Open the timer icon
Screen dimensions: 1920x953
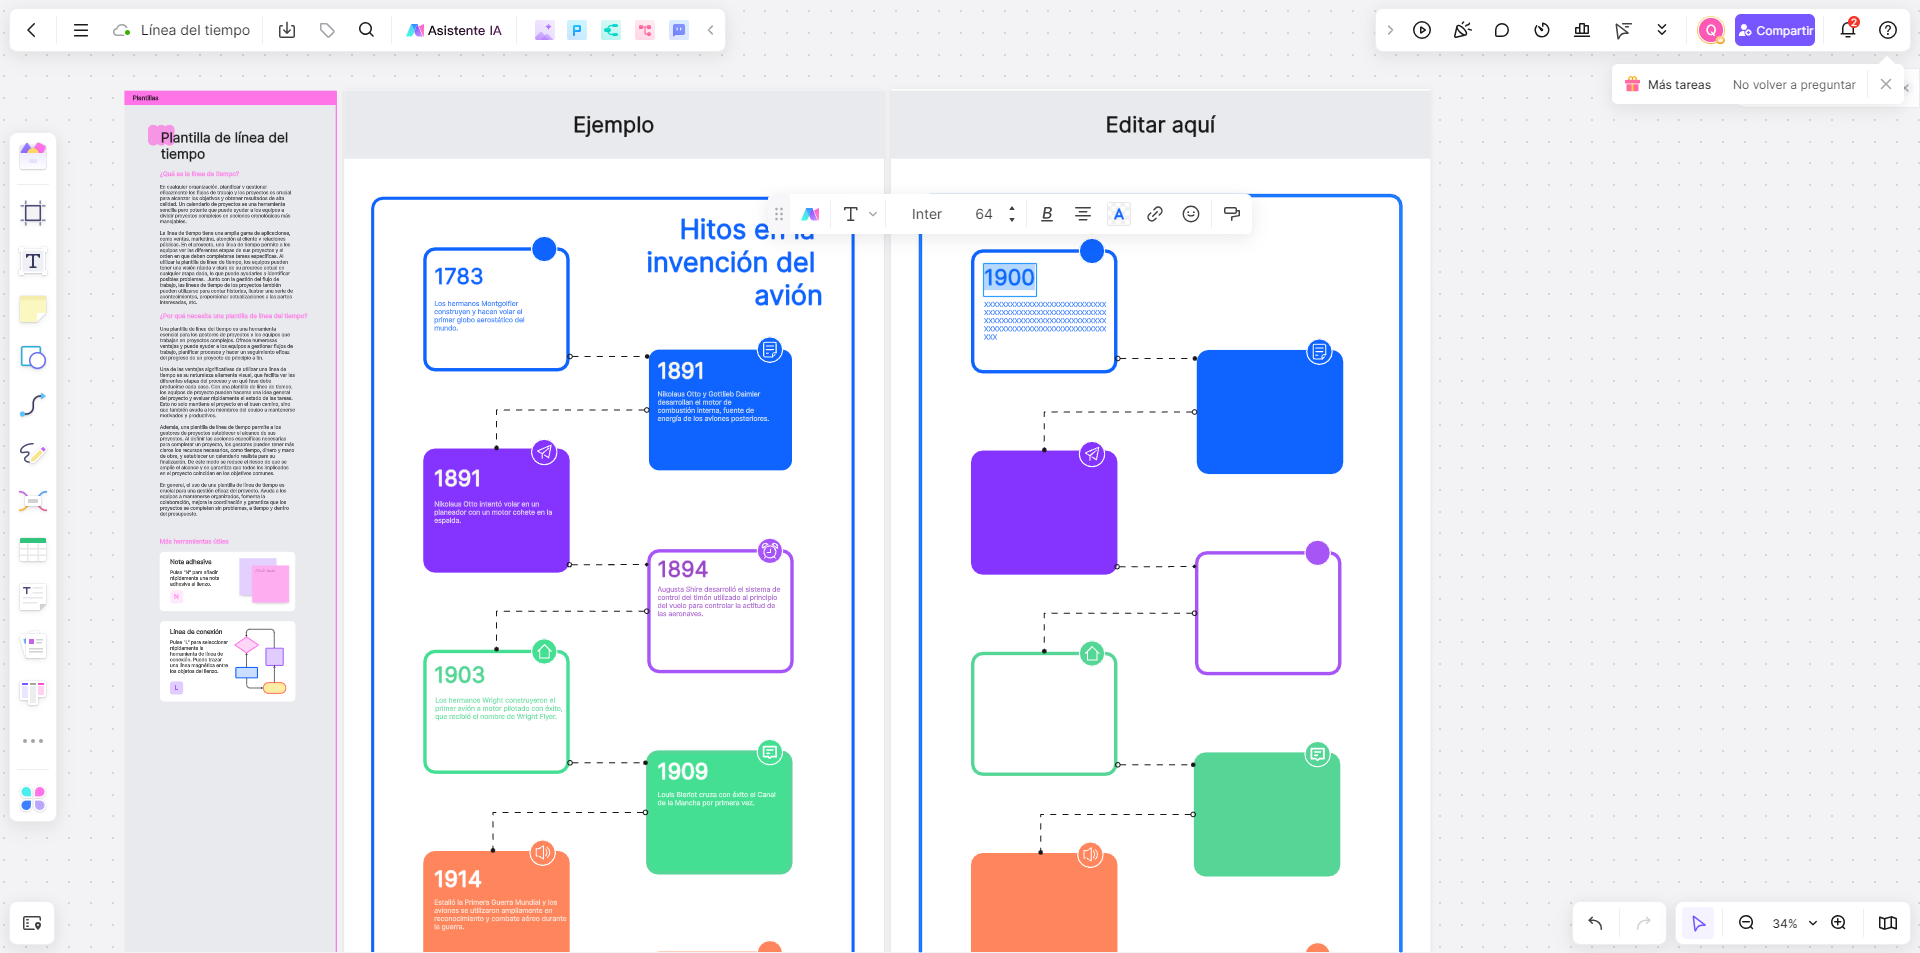coord(1542,30)
